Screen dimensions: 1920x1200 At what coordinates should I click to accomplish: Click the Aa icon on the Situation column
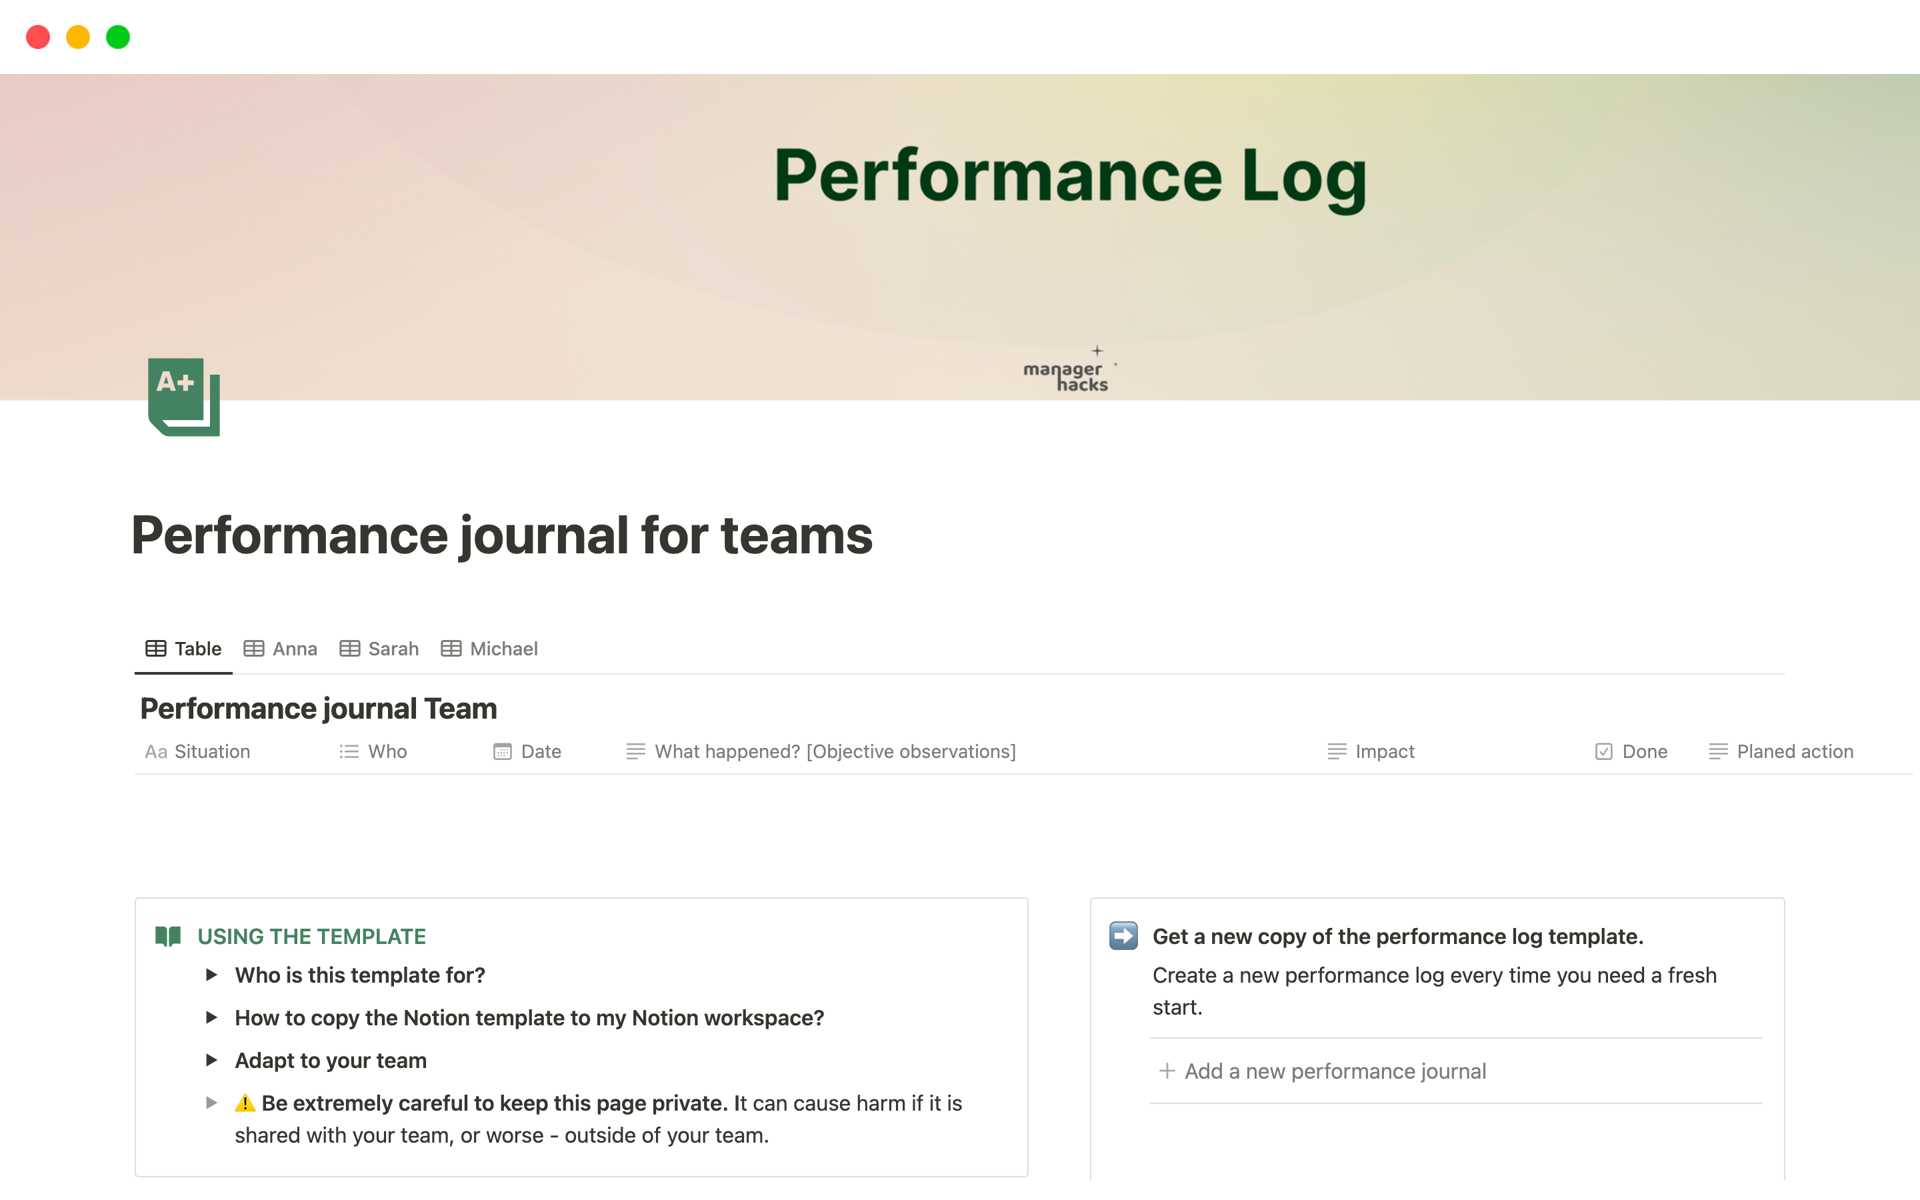click(156, 751)
